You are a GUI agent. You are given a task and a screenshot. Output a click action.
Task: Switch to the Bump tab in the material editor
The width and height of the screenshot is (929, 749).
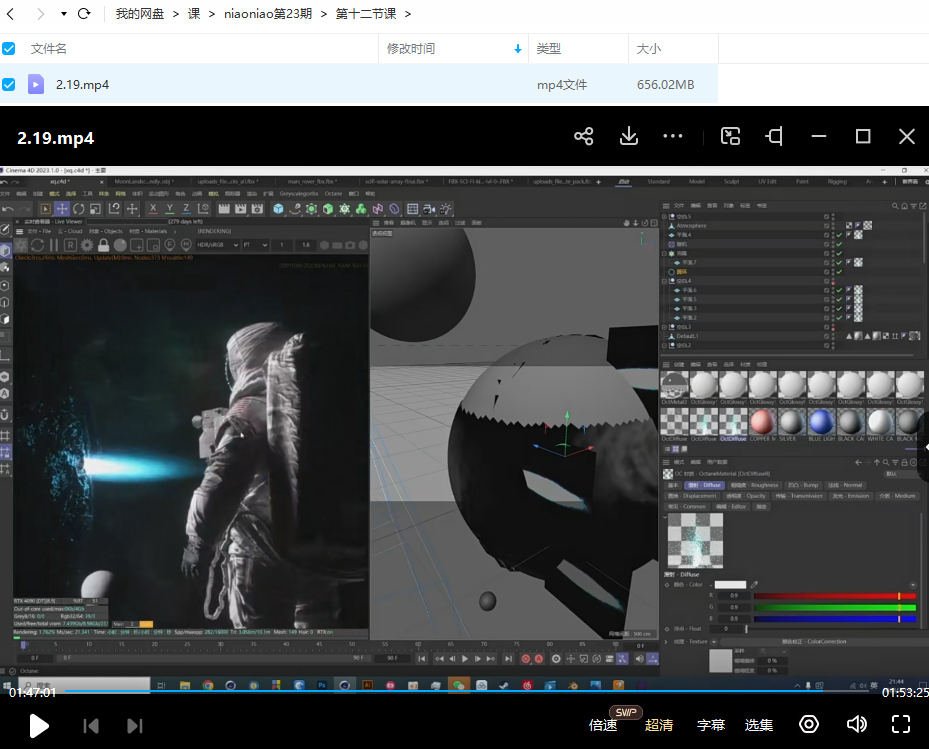[805, 486]
